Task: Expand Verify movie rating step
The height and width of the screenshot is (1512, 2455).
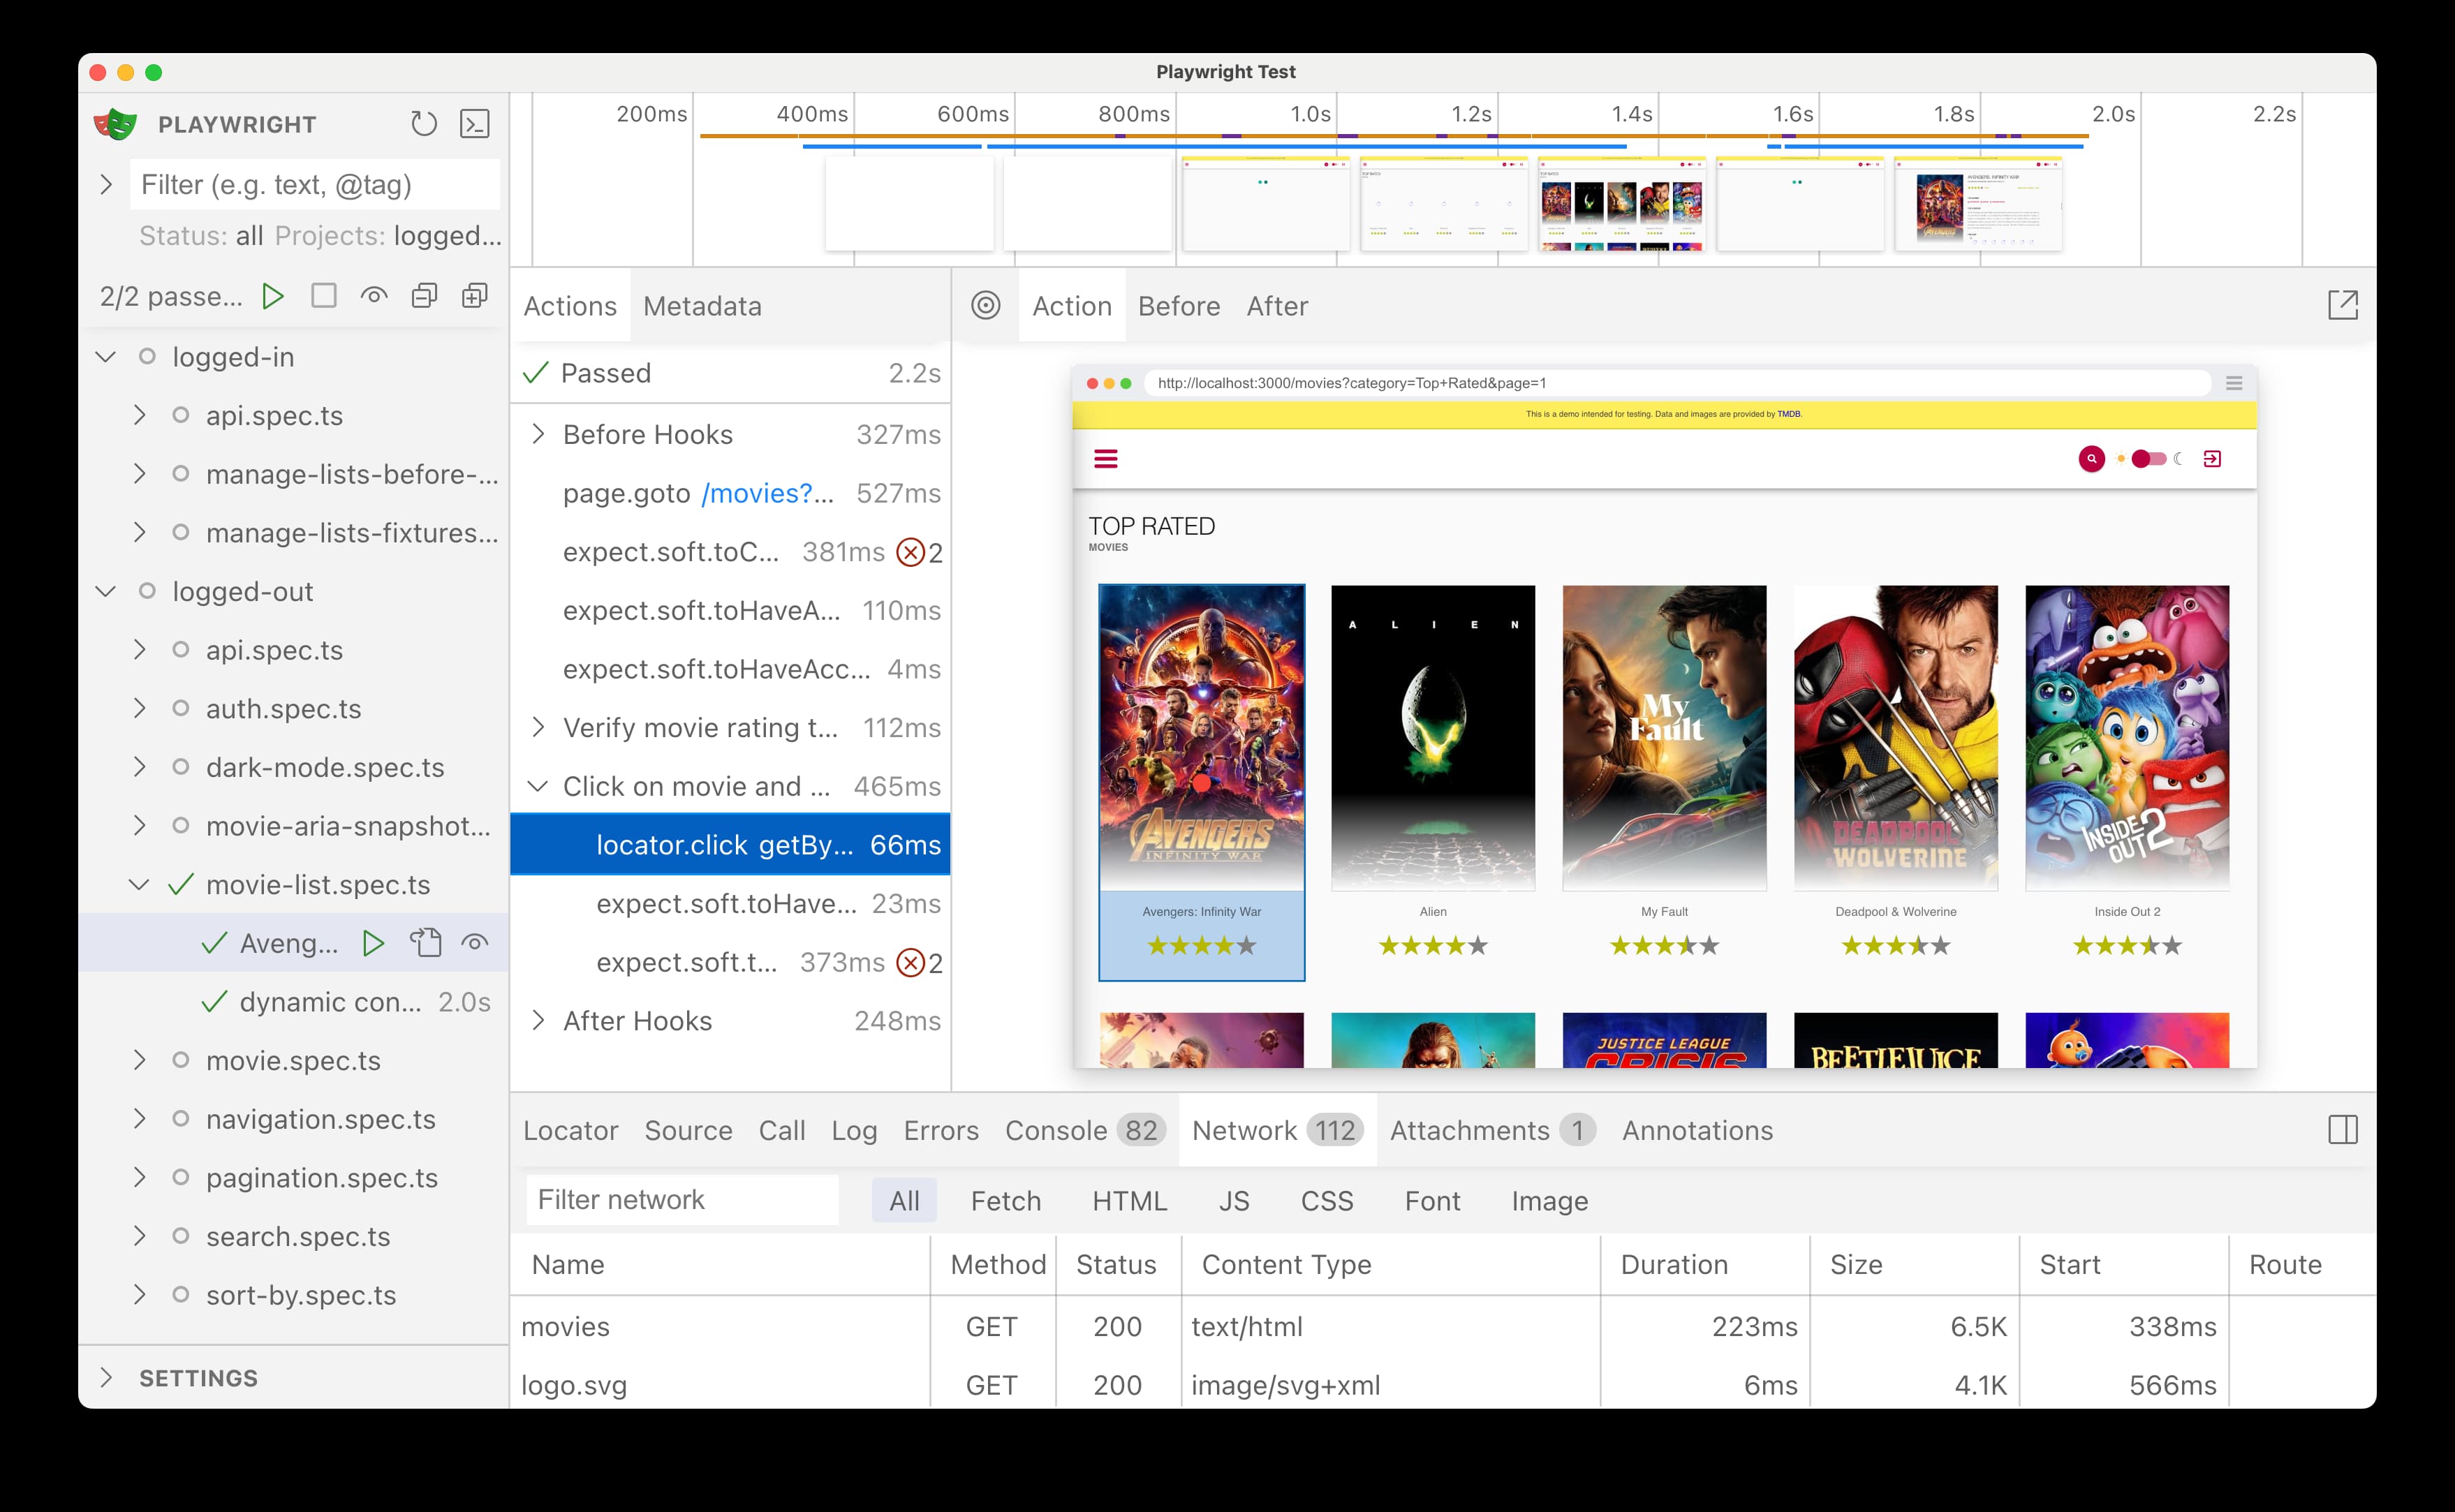Action: (x=538, y=727)
